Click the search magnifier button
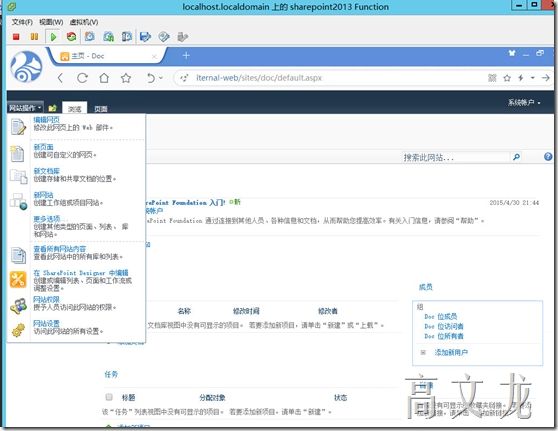Screen dimensions: 558x431 516,157
